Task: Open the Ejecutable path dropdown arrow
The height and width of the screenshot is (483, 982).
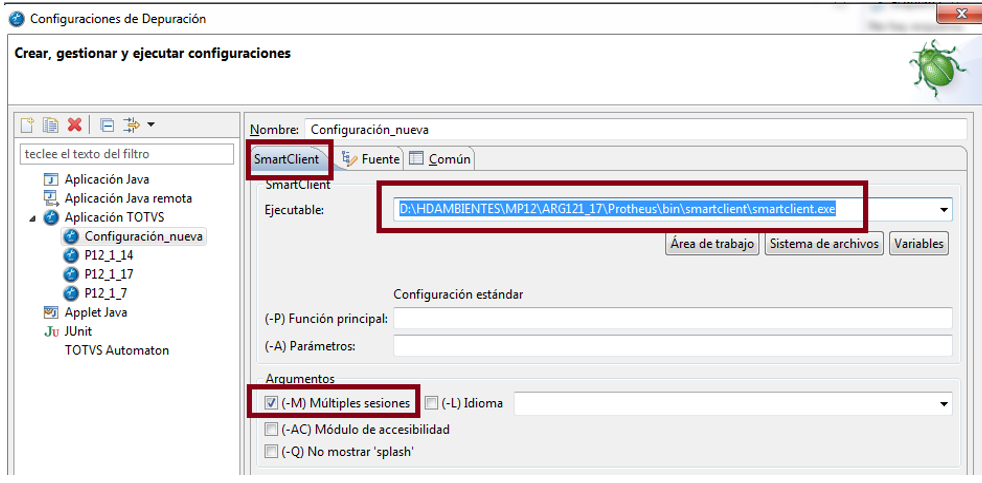Action: [x=943, y=210]
